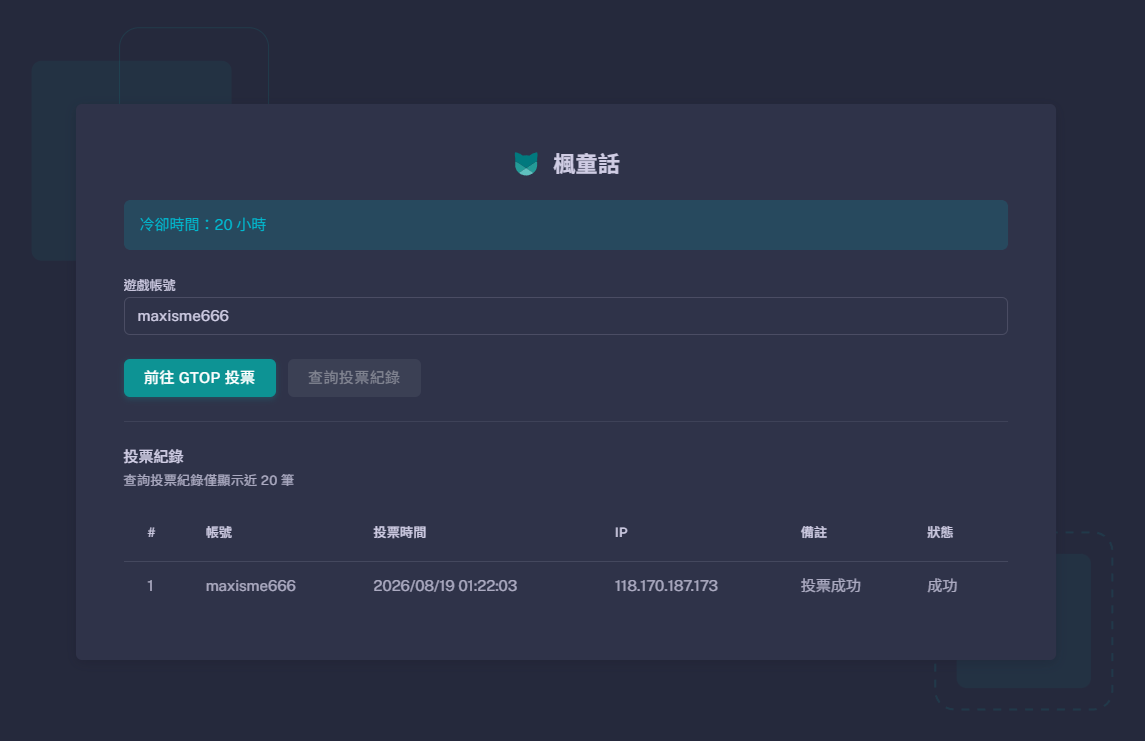Click the note 查詢投票紀錄僅顯示近 20 筆
The height and width of the screenshot is (741, 1145).
(x=209, y=480)
